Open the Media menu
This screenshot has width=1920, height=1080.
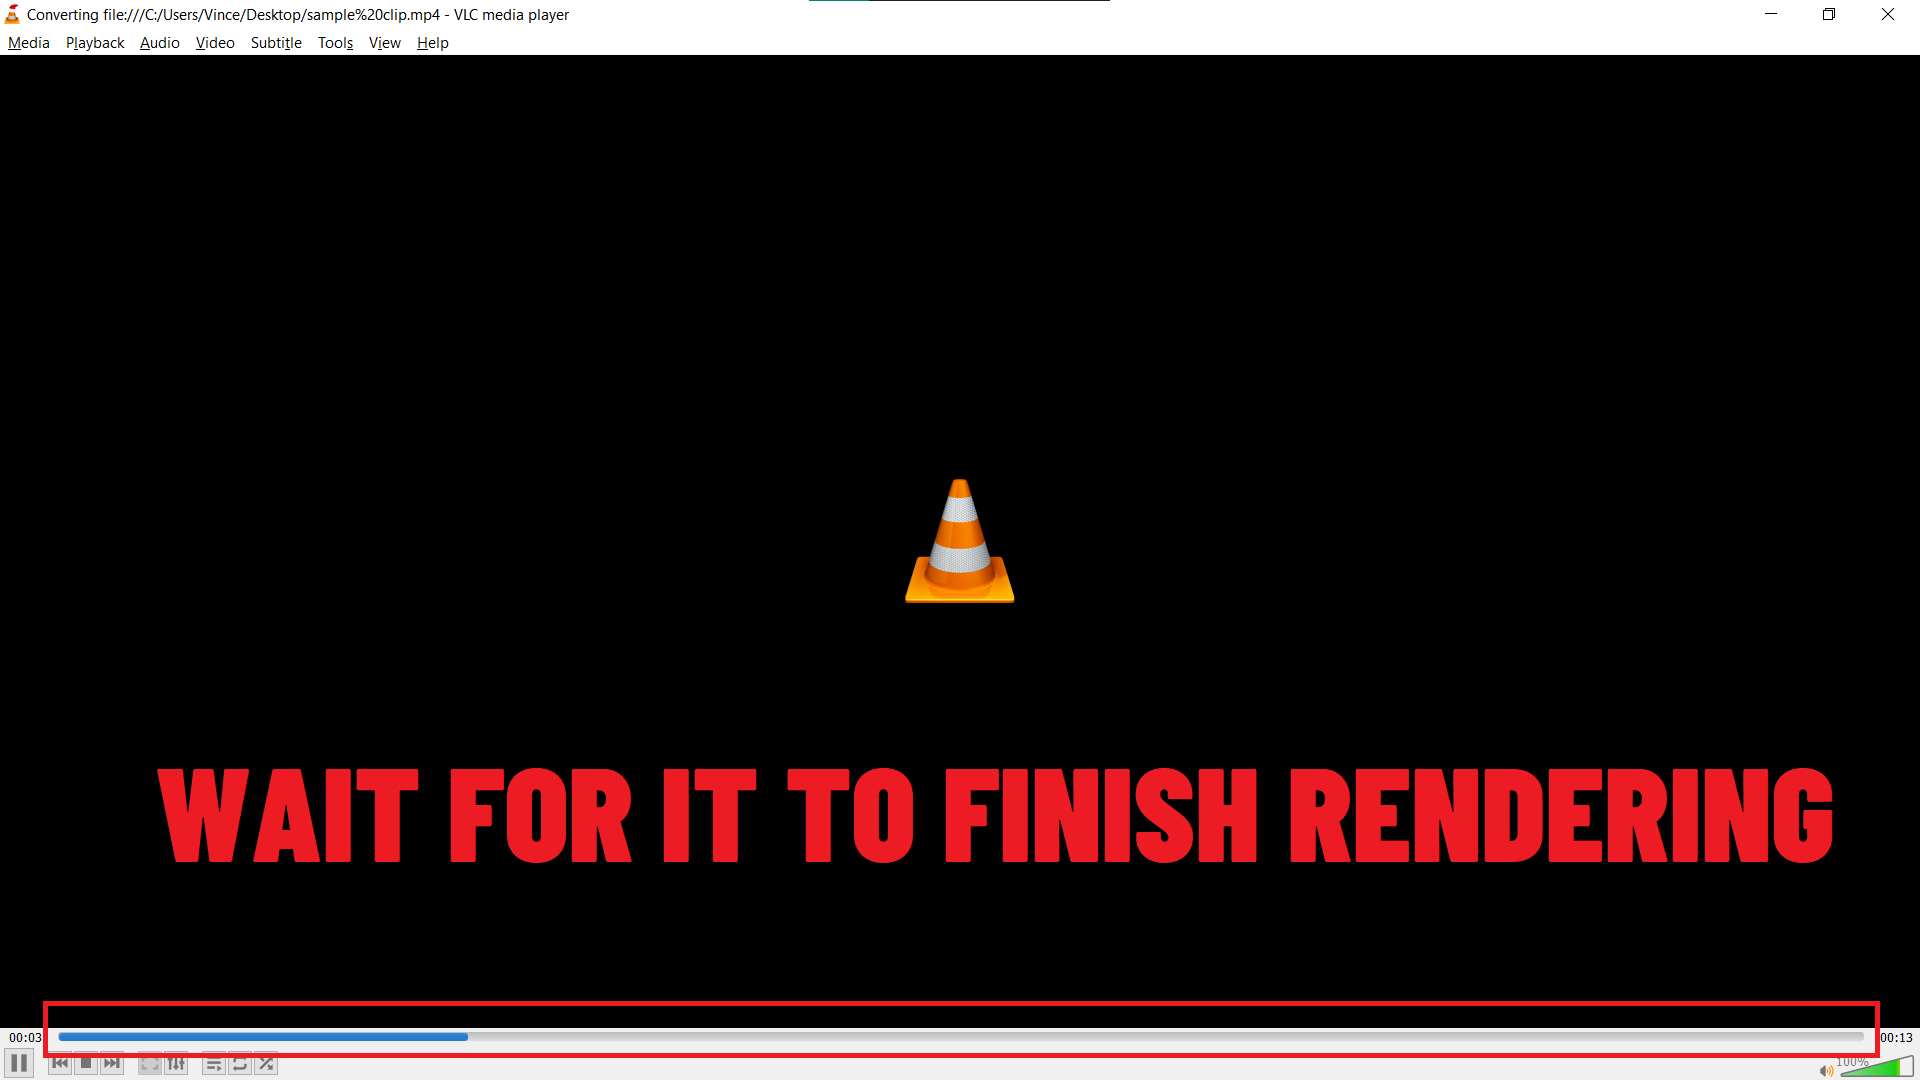[x=28, y=42]
